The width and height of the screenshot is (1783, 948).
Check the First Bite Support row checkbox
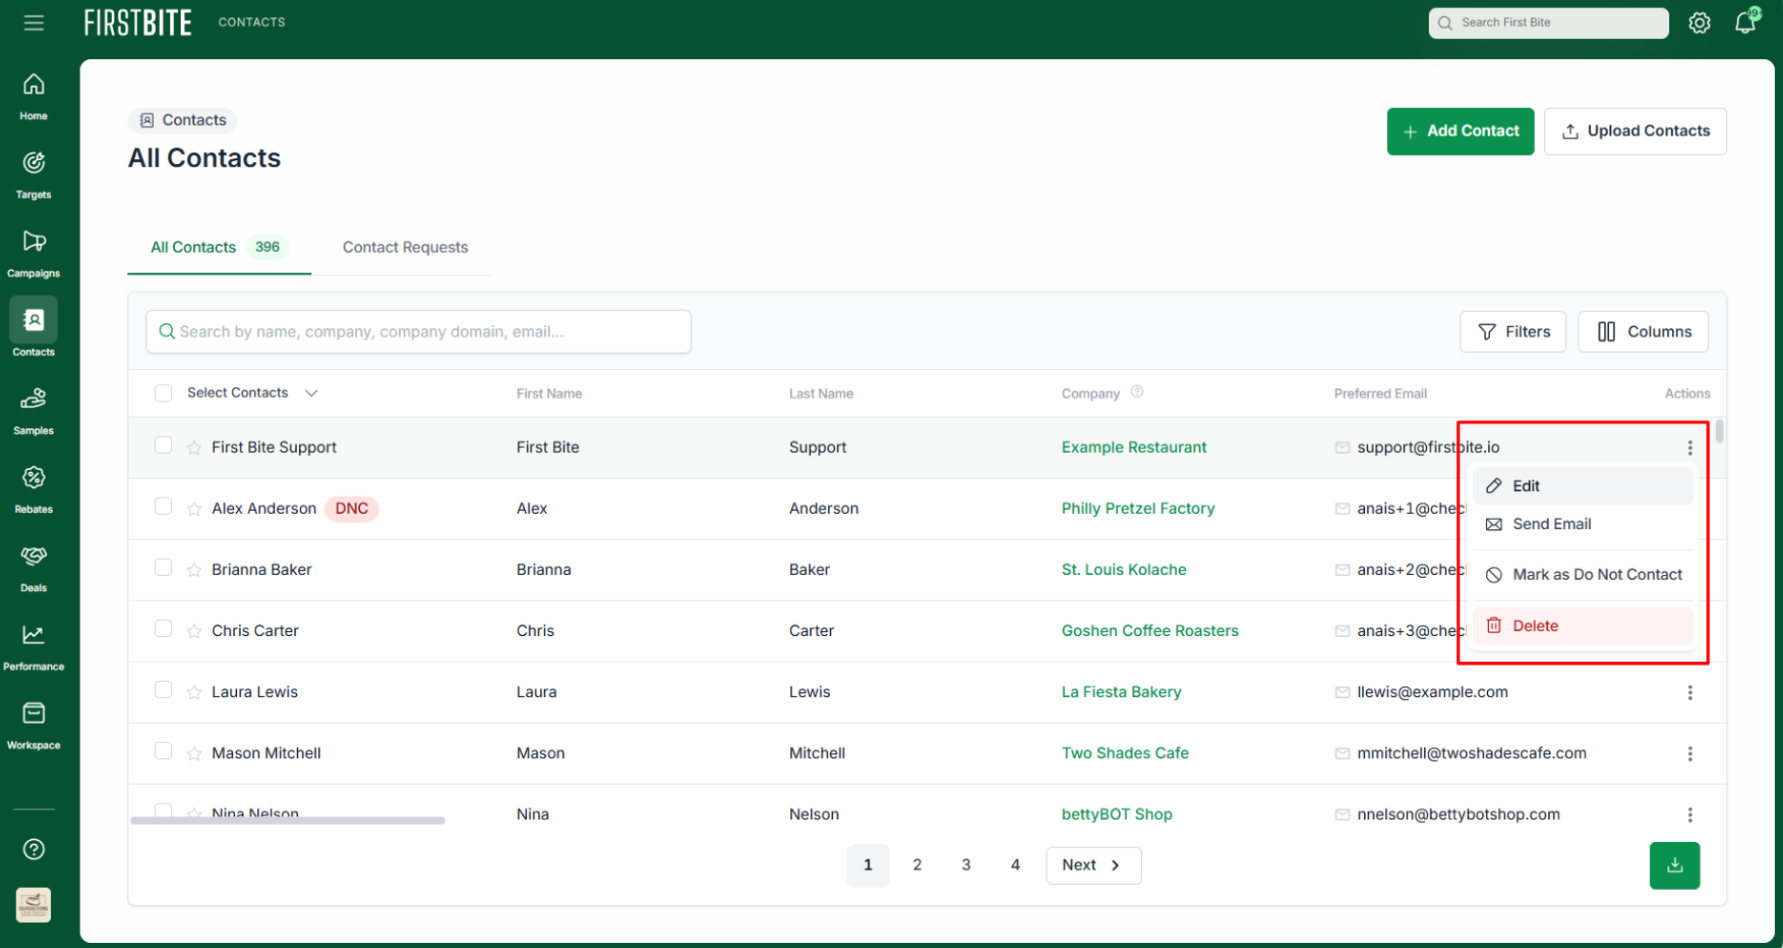tap(163, 445)
